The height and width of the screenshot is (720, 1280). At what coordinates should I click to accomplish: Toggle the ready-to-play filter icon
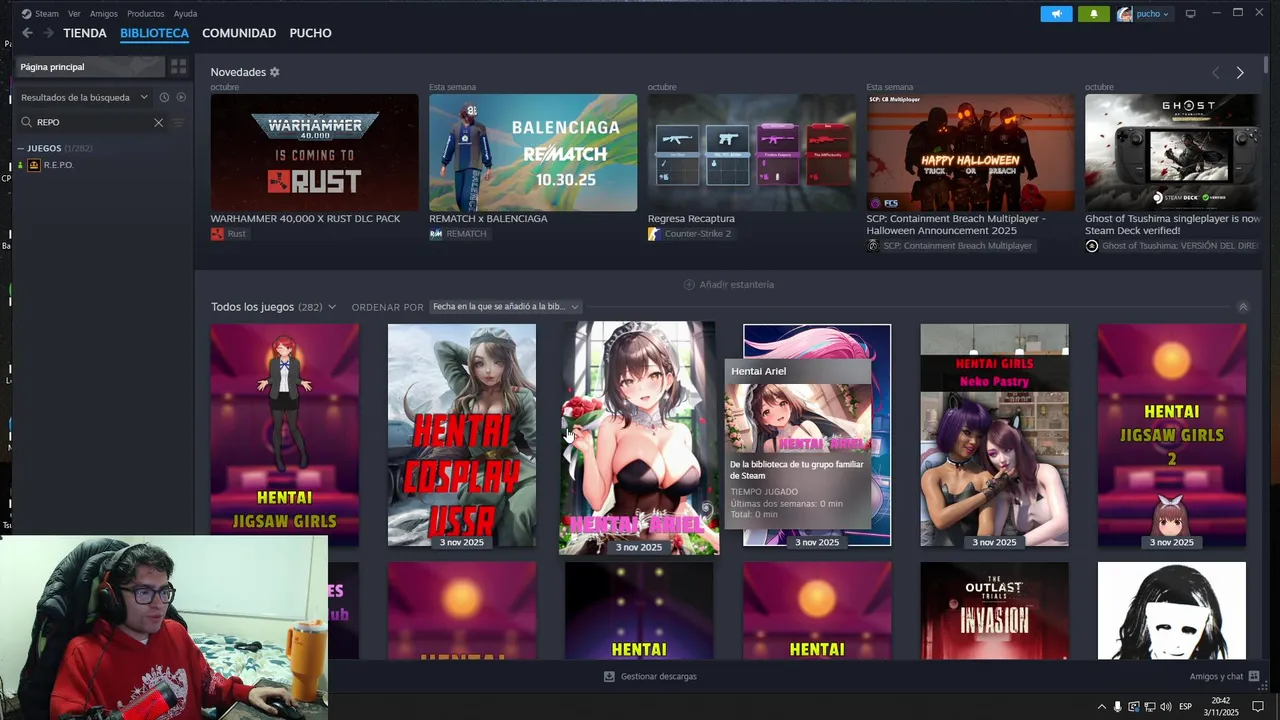181,97
